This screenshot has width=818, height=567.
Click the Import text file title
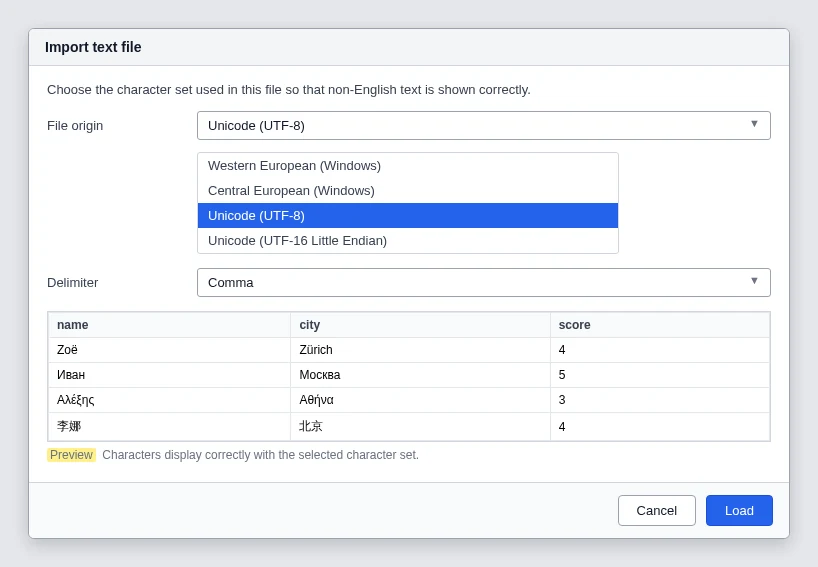93,47
